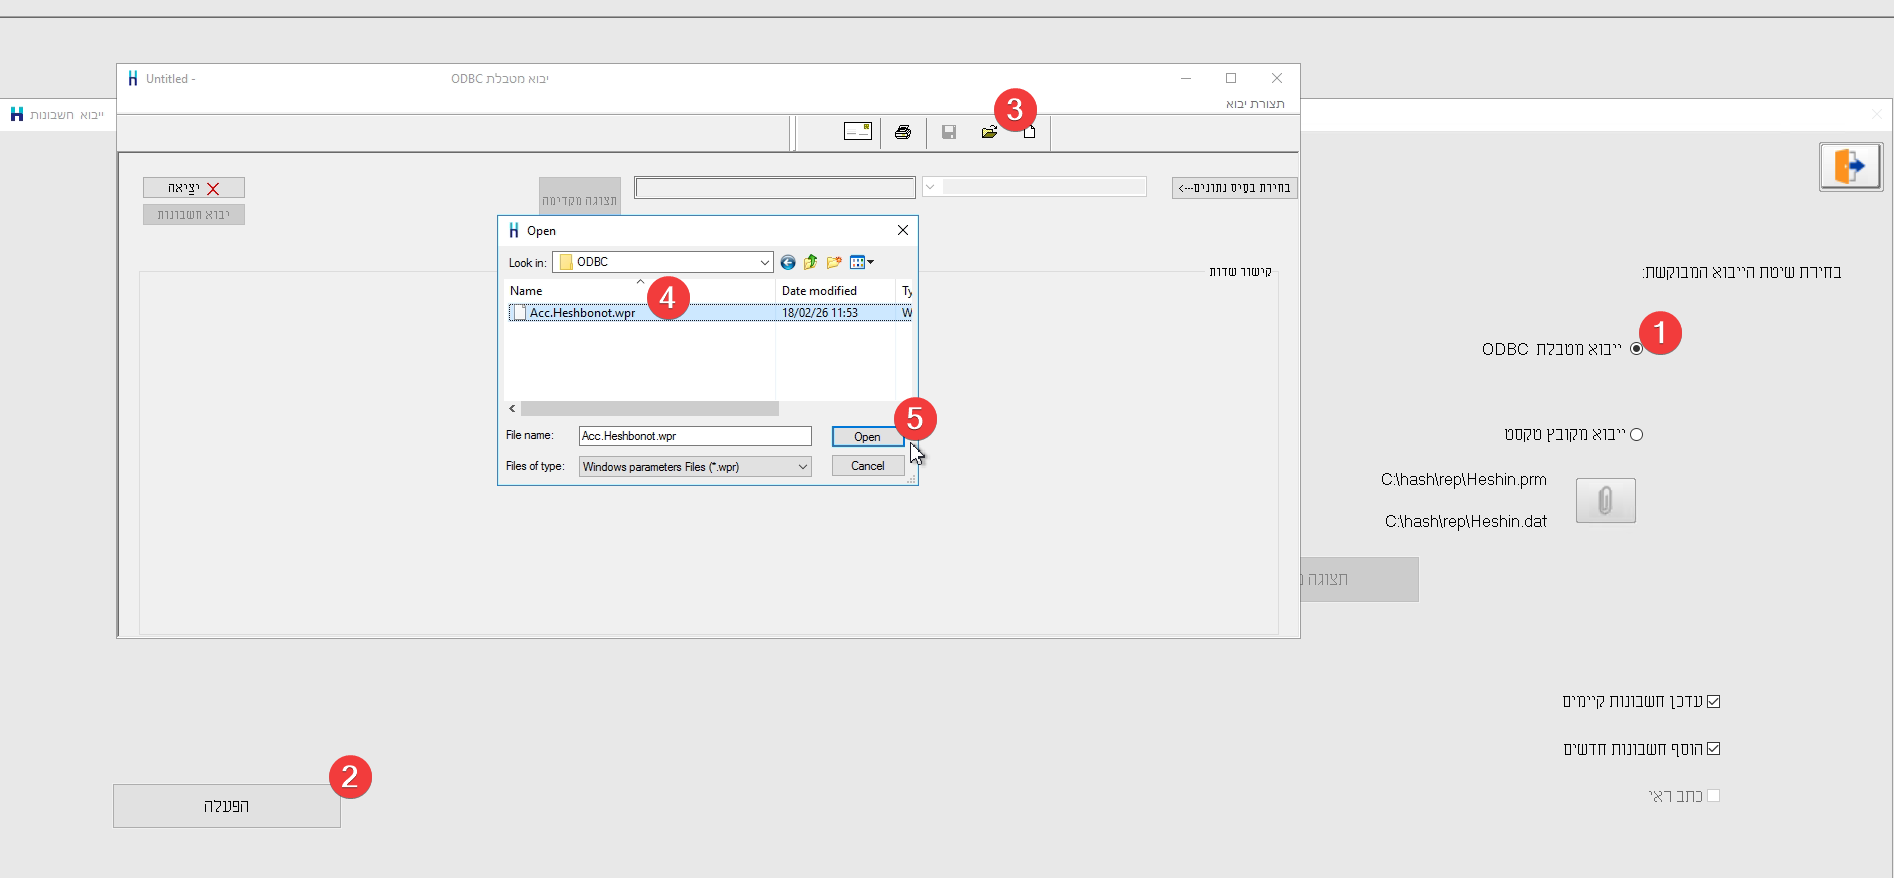Click the printer icon in toolbar

[x=903, y=132]
